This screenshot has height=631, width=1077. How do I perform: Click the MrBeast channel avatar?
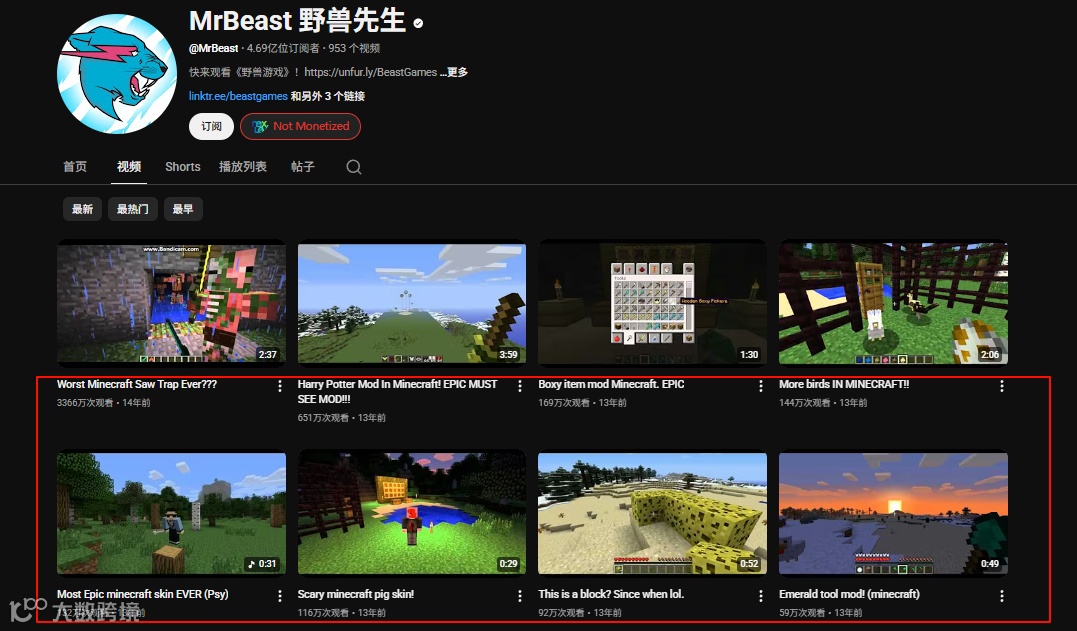[x=117, y=73]
